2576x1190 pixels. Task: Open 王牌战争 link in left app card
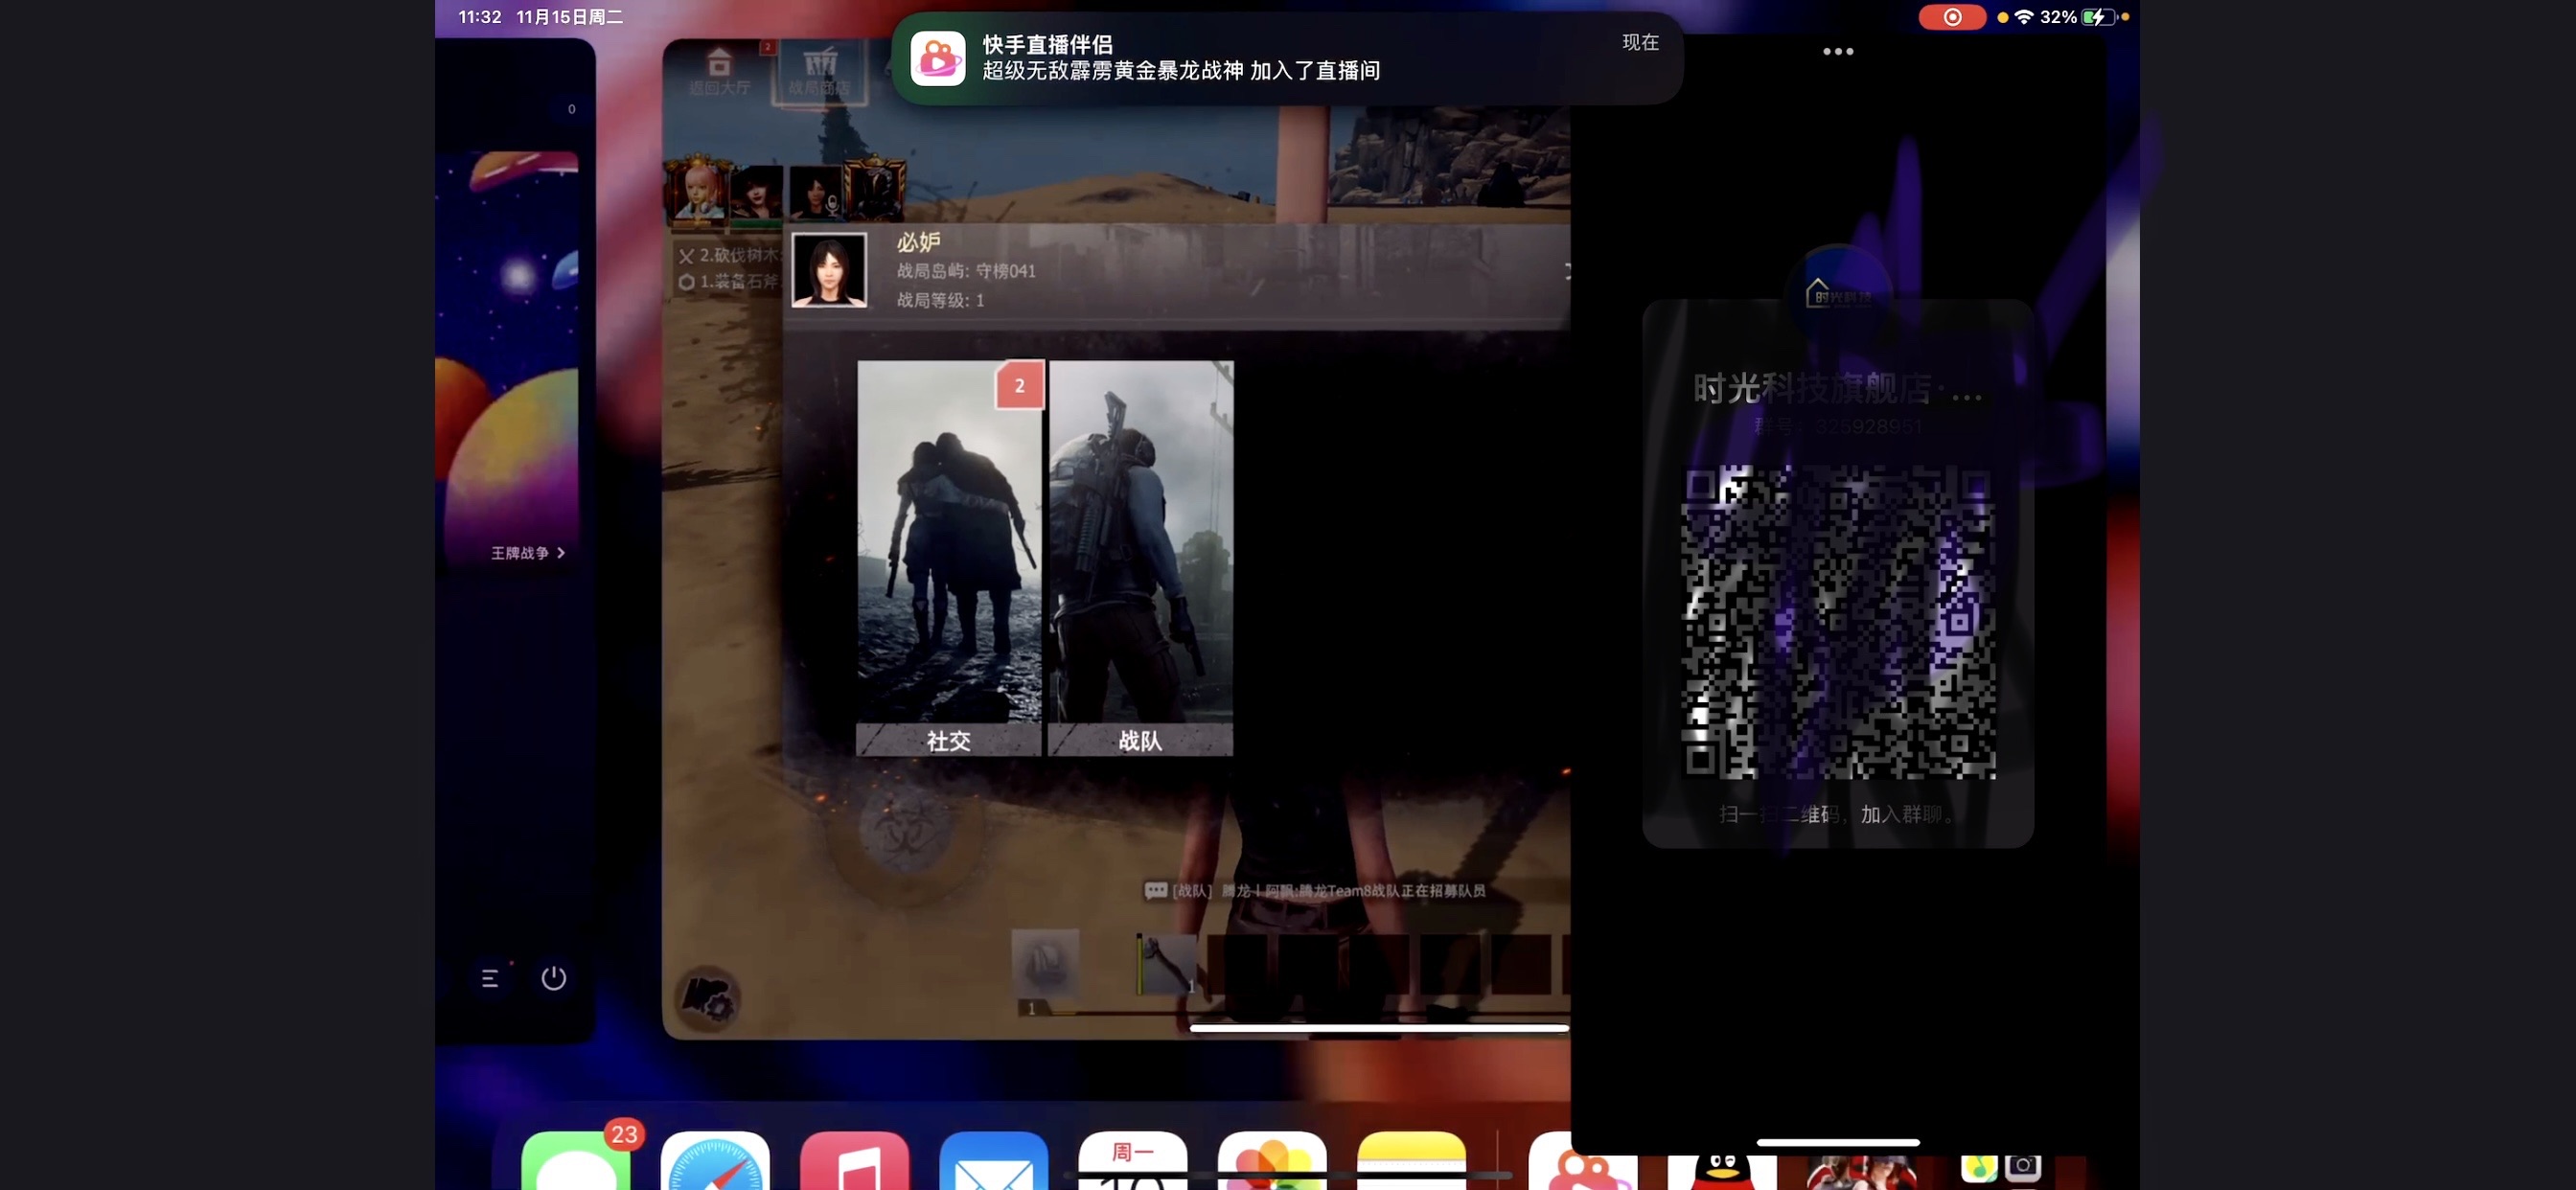pyautogui.click(x=528, y=553)
